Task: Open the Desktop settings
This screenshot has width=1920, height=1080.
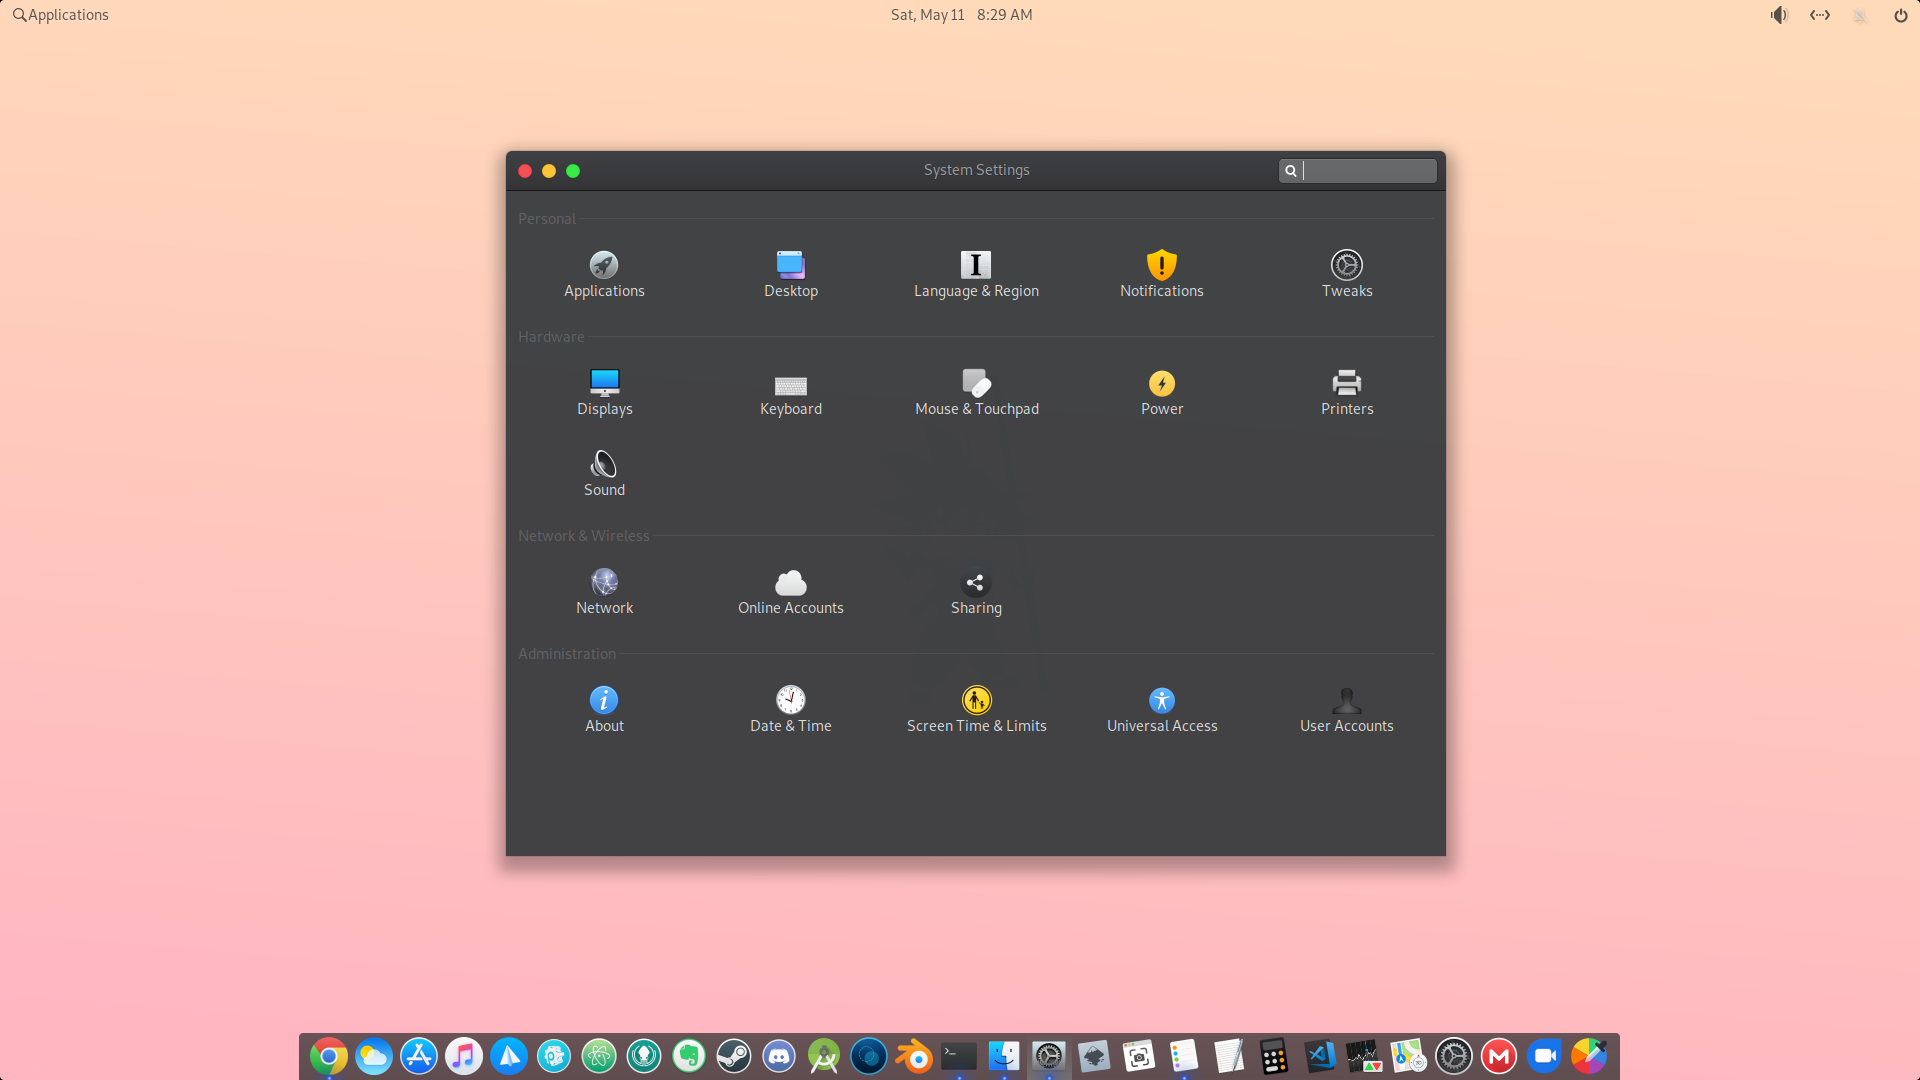Action: [x=790, y=274]
